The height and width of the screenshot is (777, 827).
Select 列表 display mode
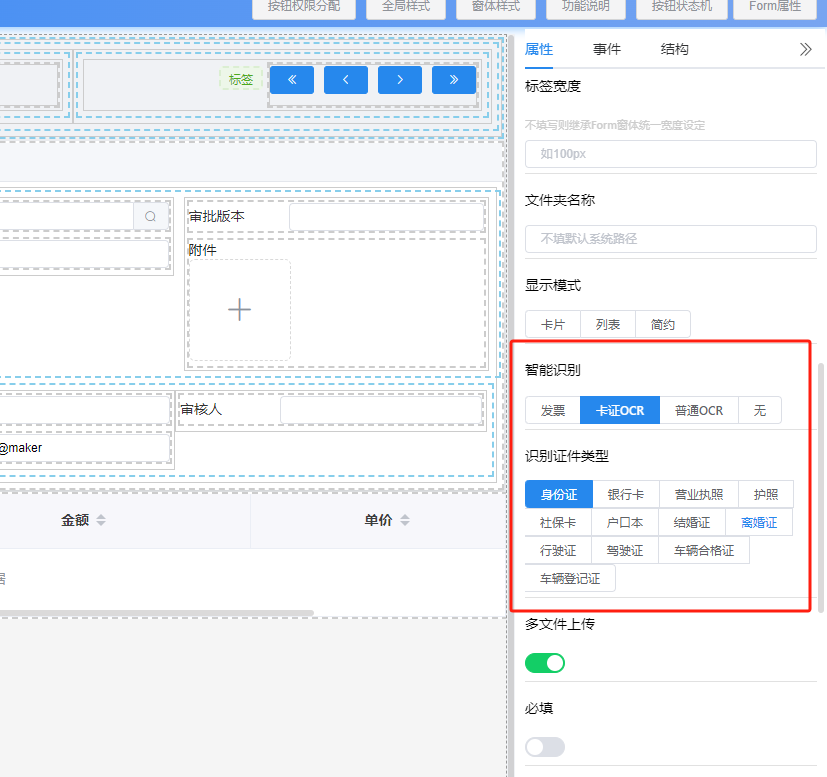pos(608,324)
